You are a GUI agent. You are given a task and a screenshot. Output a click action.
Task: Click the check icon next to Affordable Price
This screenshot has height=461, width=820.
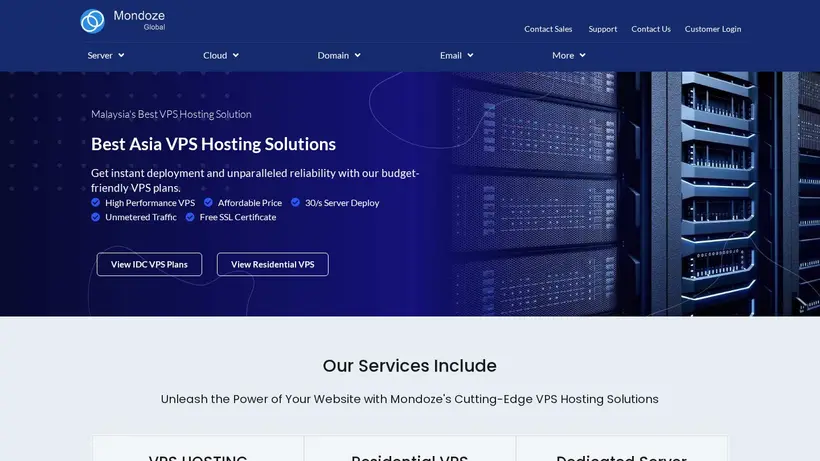pos(208,202)
